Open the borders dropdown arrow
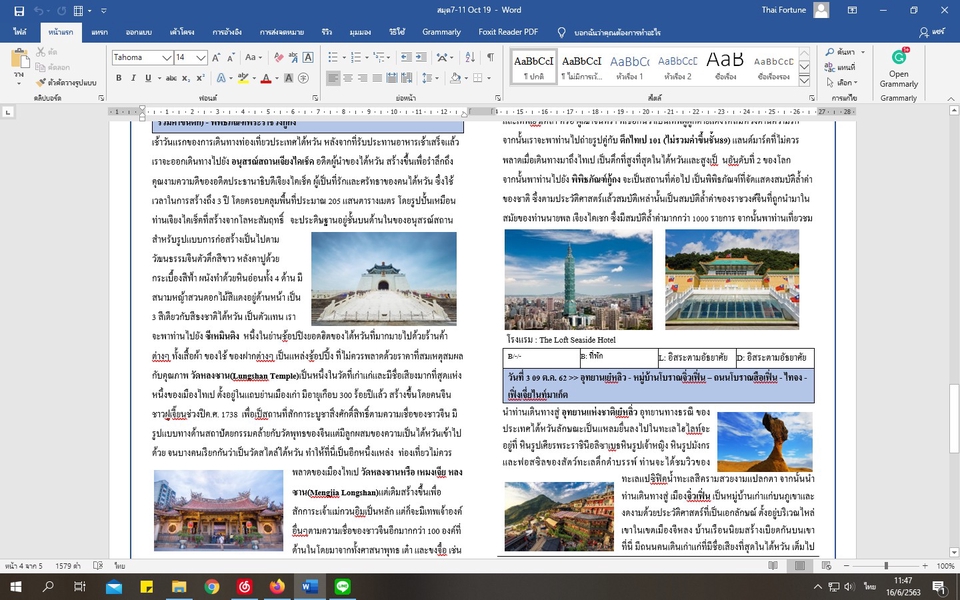The width and height of the screenshot is (960, 600). pyautogui.click(x=490, y=78)
